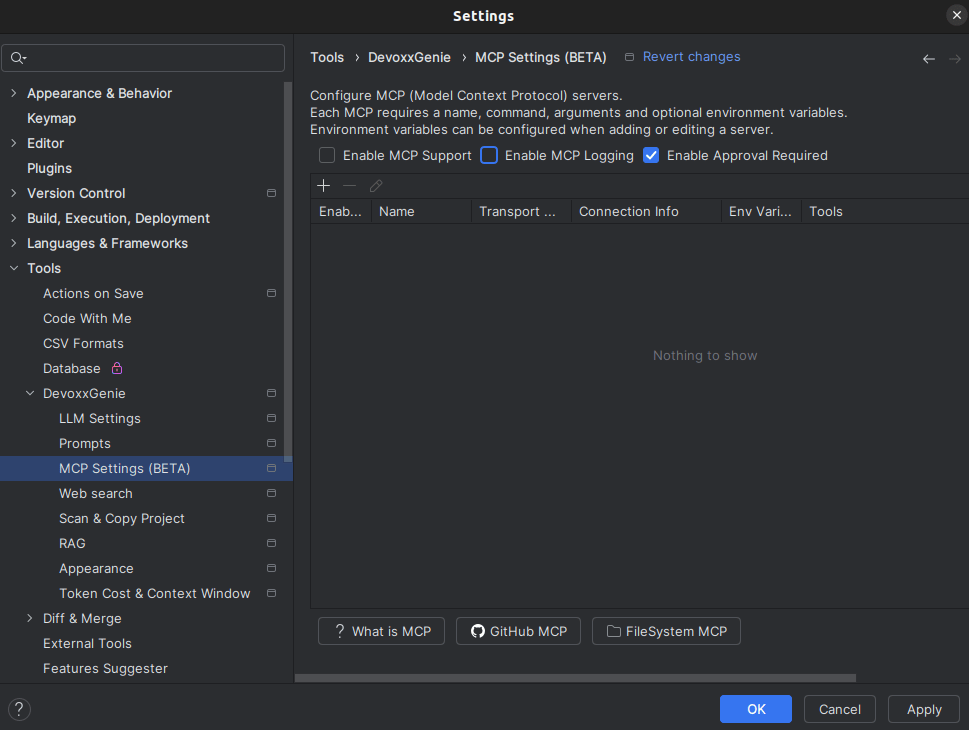Screen dimensions: 969x730
Task: Select Keymap in settings sidebar
Action: (x=51, y=118)
